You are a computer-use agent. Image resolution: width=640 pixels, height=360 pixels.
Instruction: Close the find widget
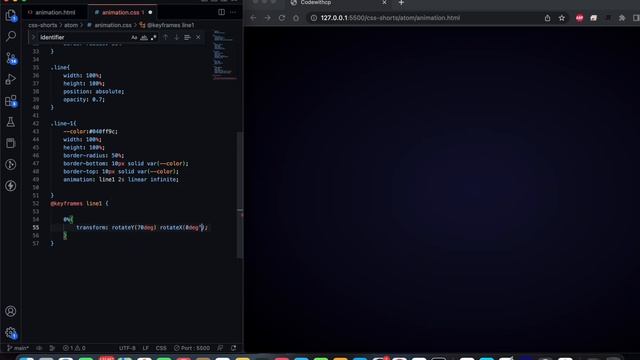coord(198,37)
